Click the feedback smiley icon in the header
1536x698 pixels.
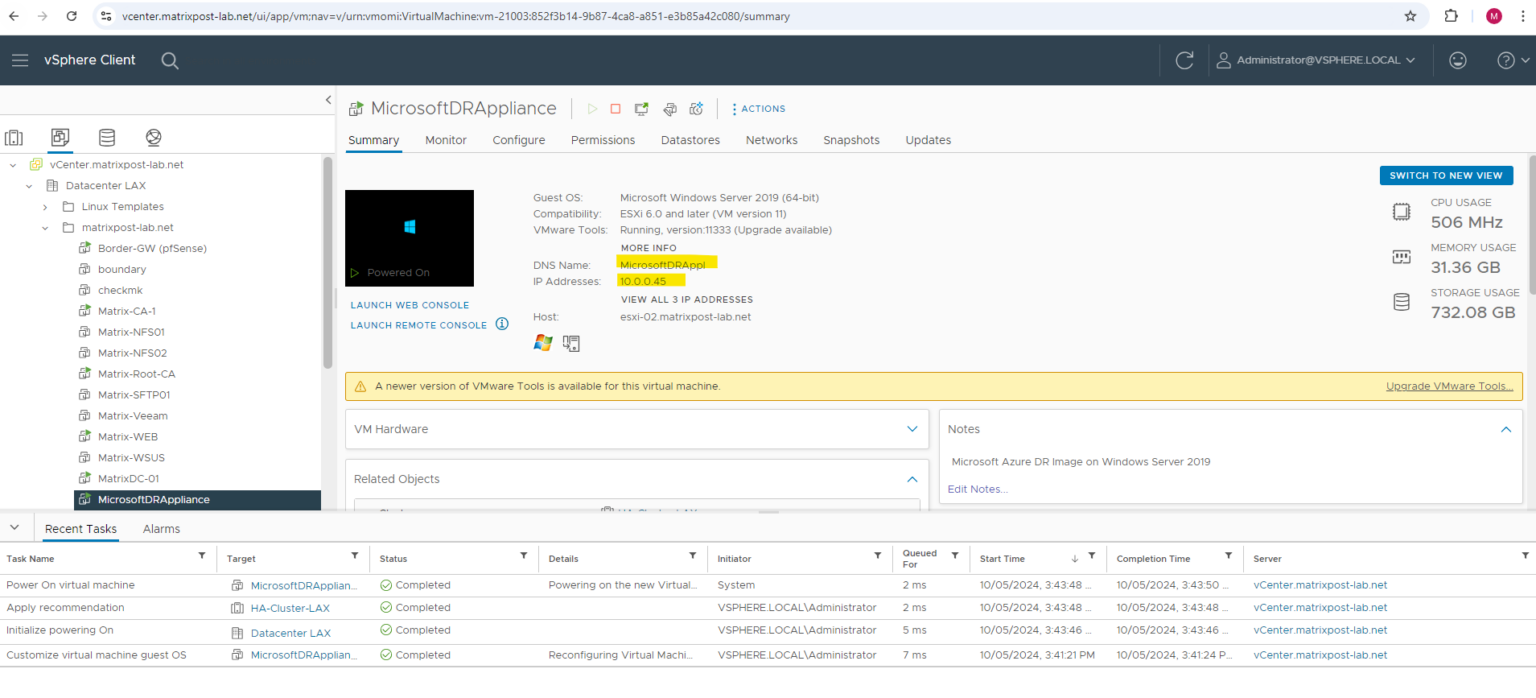[x=1457, y=60]
